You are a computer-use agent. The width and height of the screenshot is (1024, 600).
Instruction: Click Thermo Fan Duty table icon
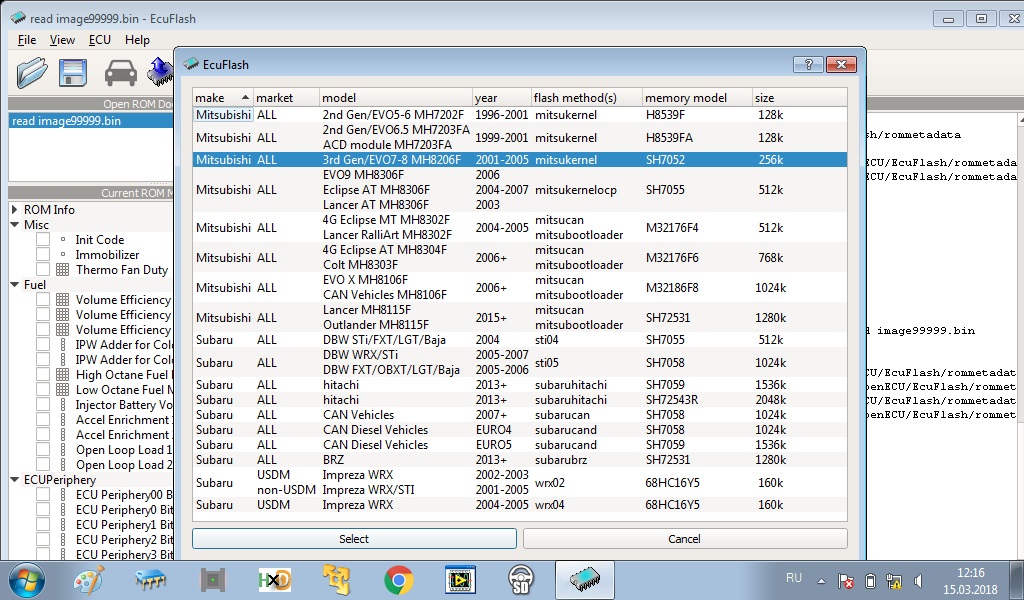(x=63, y=270)
